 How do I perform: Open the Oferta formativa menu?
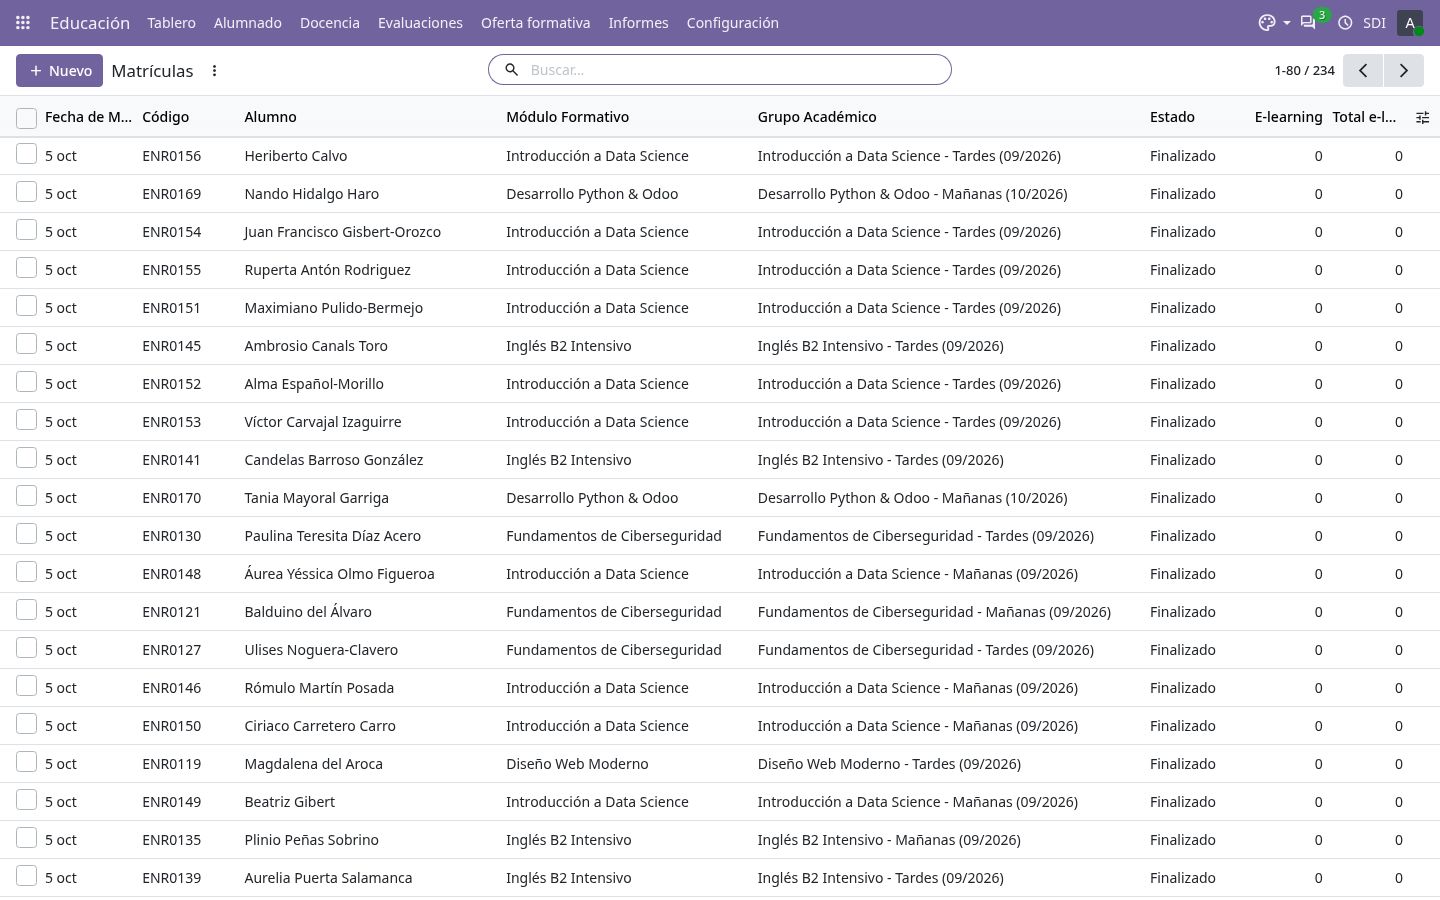point(535,22)
